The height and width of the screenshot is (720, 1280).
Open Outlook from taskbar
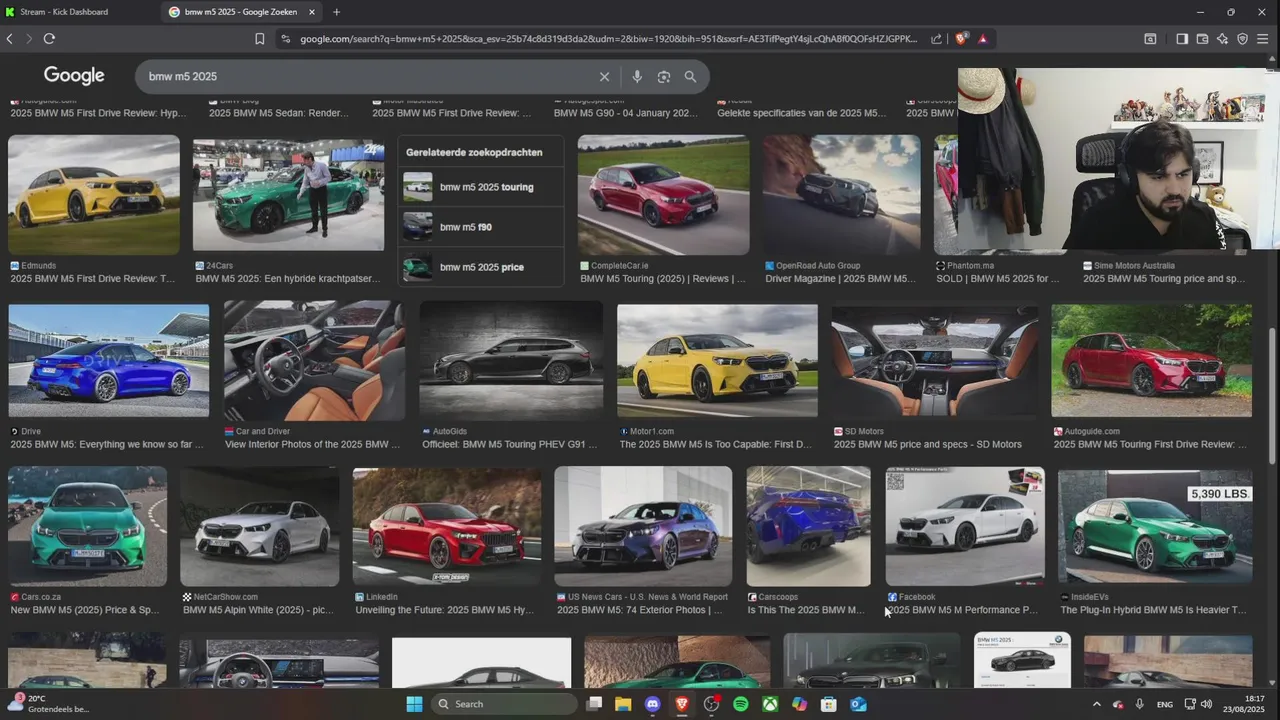click(858, 704)
